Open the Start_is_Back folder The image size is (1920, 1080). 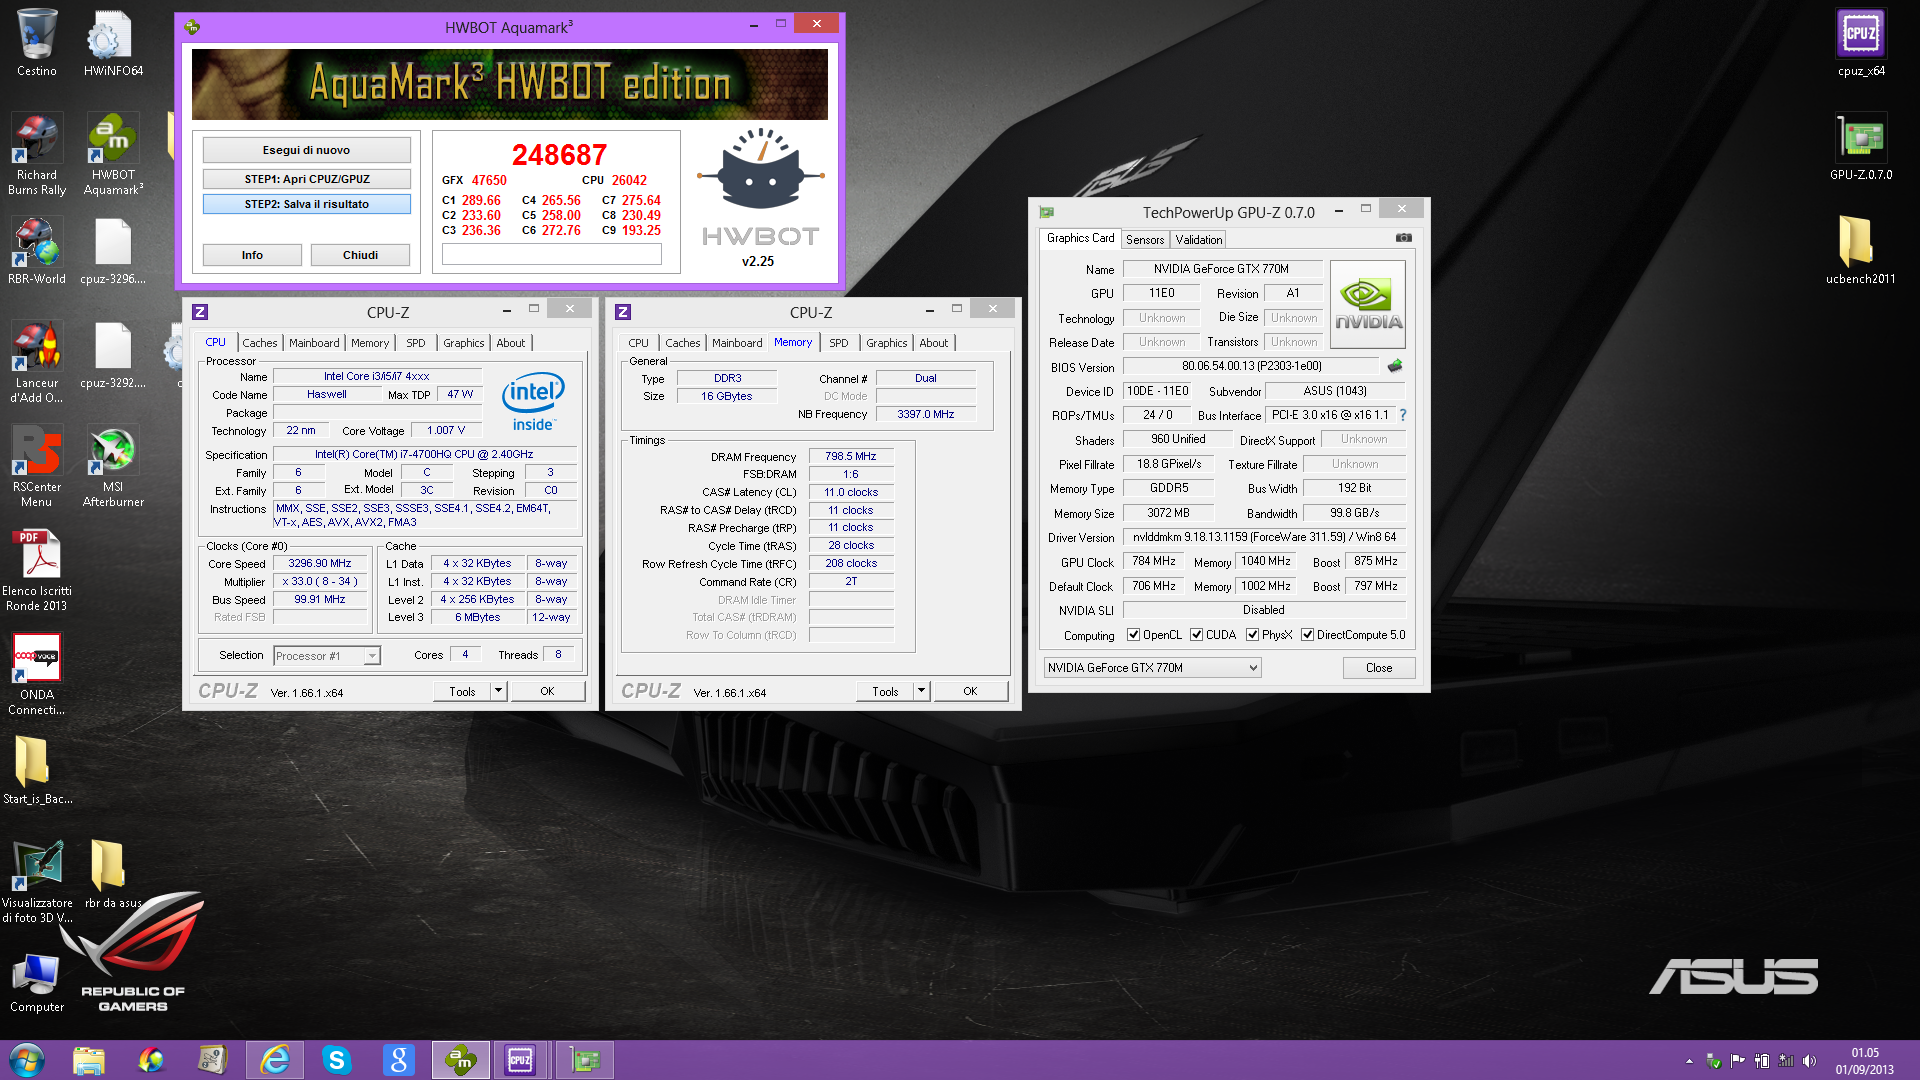[x=37, y=770]
